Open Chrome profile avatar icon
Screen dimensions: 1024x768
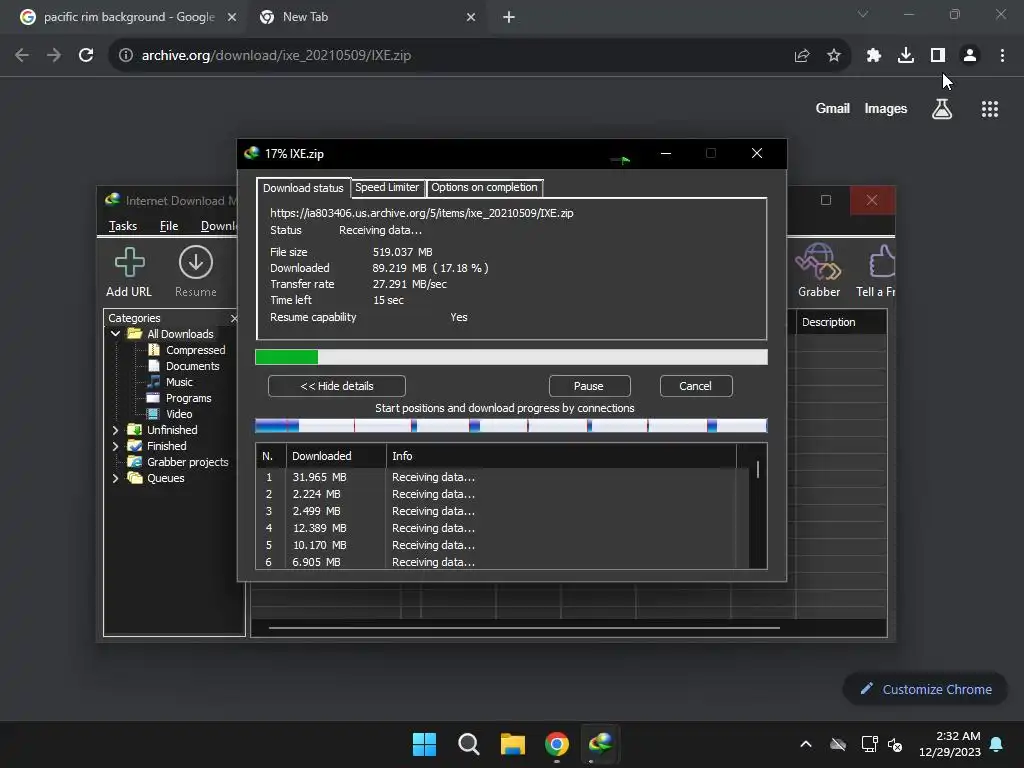970,56
